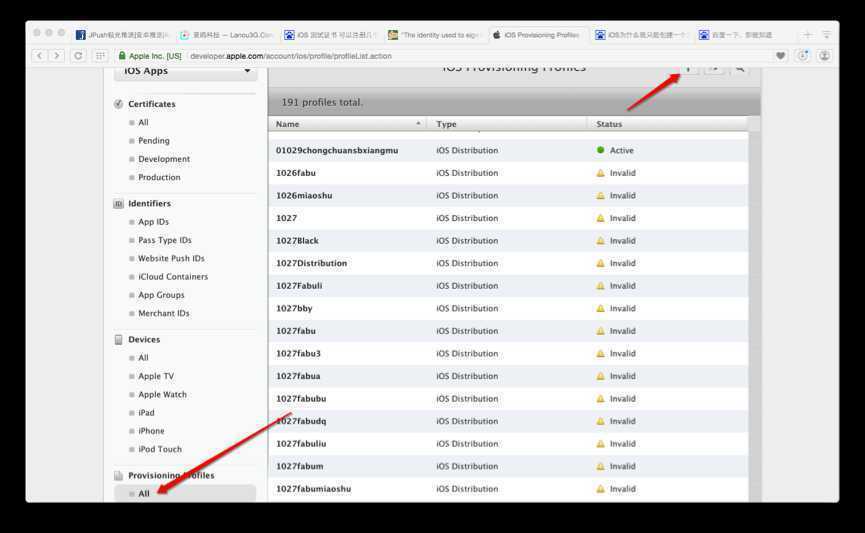Click the warning icon in the 1027Black row
Viewport: 865px width, 533px height.
[x=600, y=241]
